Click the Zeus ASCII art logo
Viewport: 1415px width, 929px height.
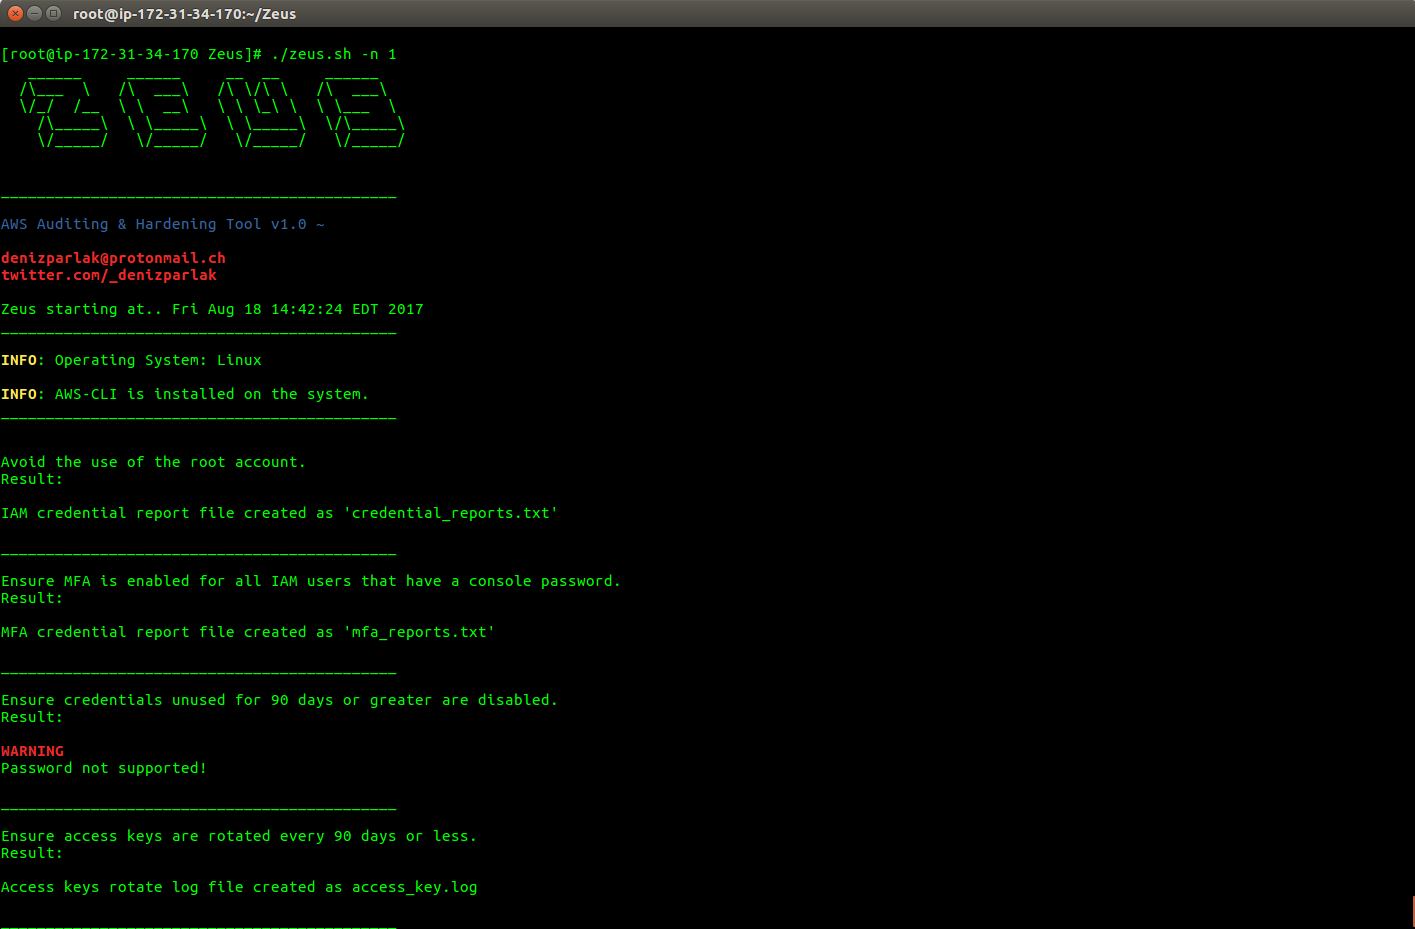point(212,109)
